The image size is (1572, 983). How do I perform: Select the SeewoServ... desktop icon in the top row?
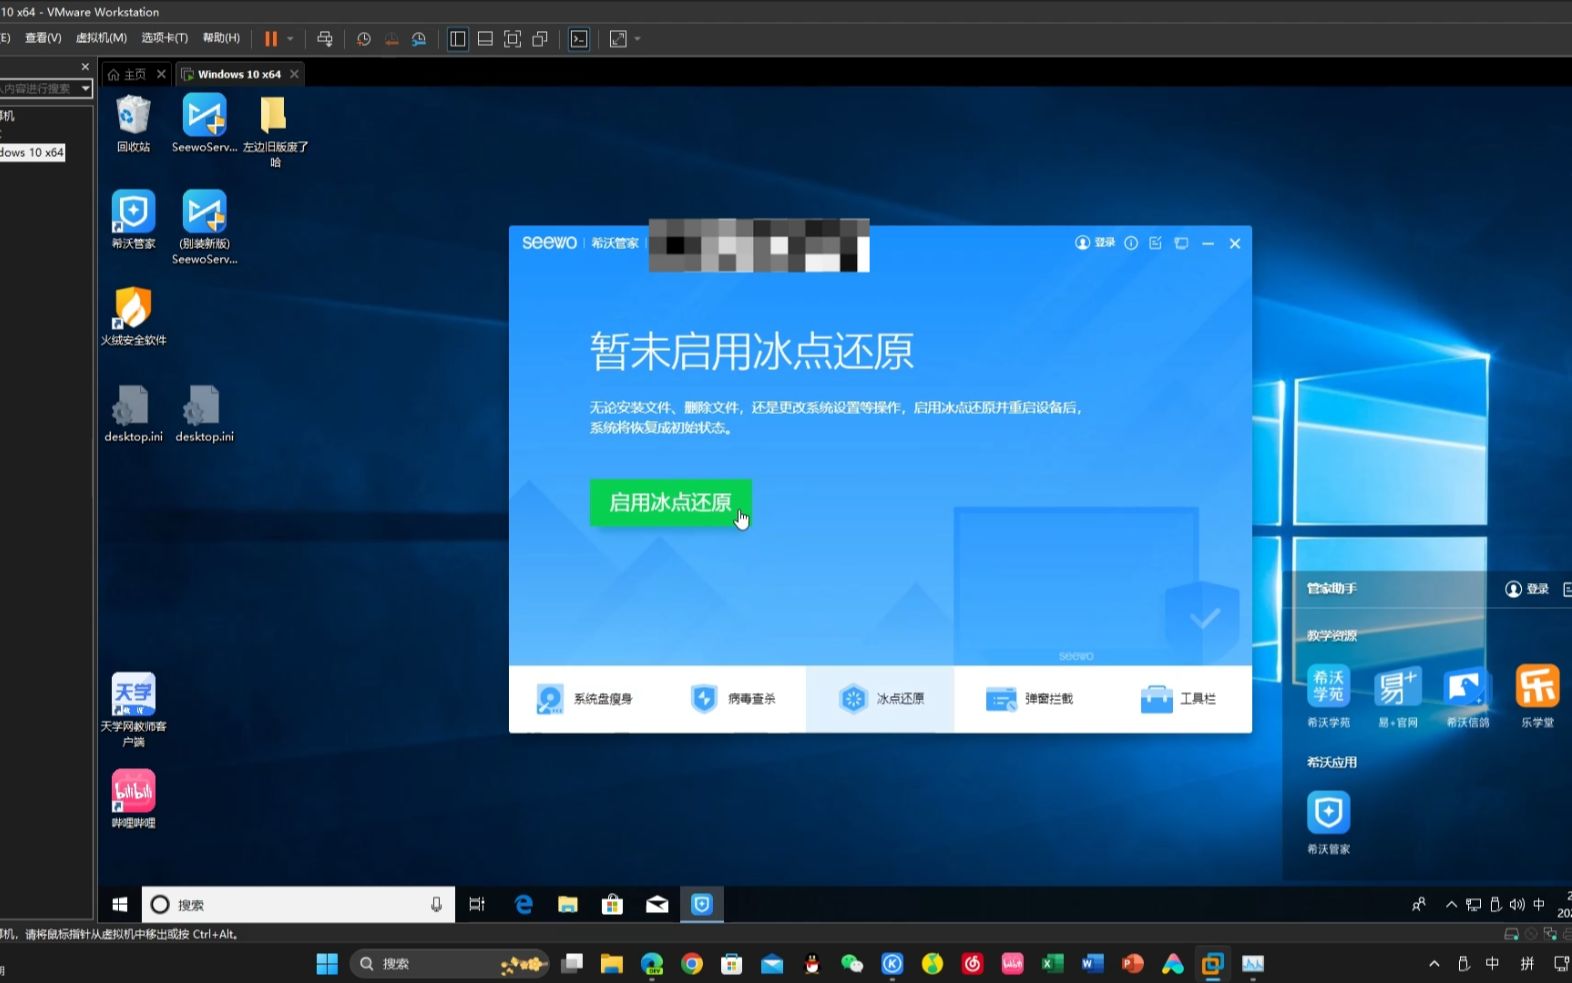tap(204, 124)
